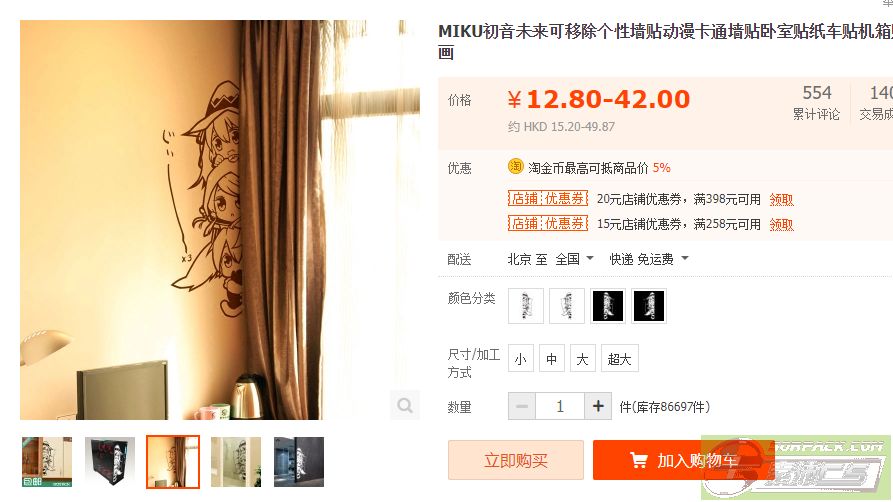This screenshot has width=893, height=502.
Task: Click 领取 for the 15元 coupon
Action: 781,225
